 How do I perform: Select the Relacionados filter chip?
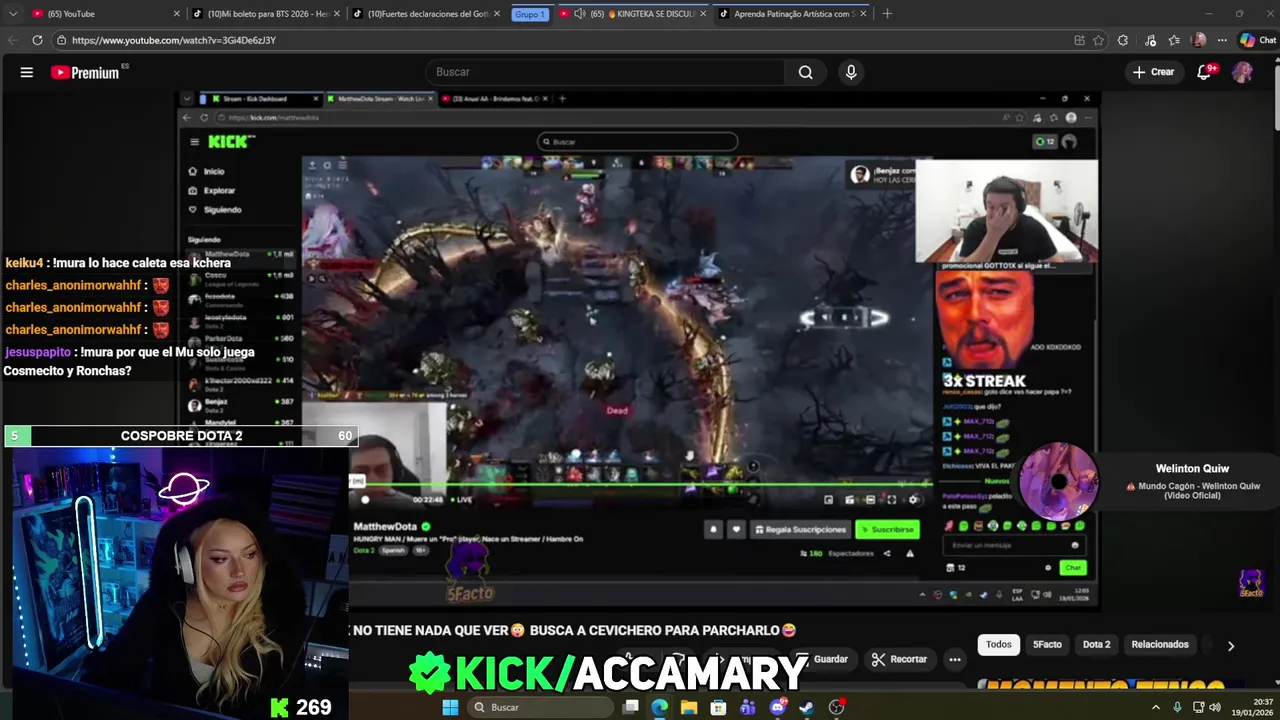click(1160, 645)
